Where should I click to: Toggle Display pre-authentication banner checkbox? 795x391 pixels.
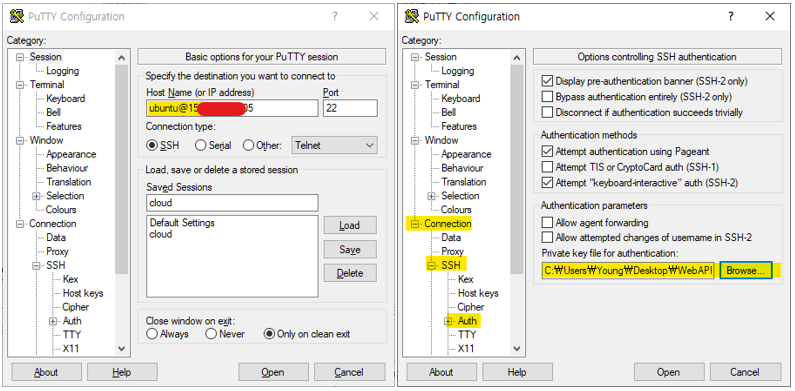[x=547, y=81]
